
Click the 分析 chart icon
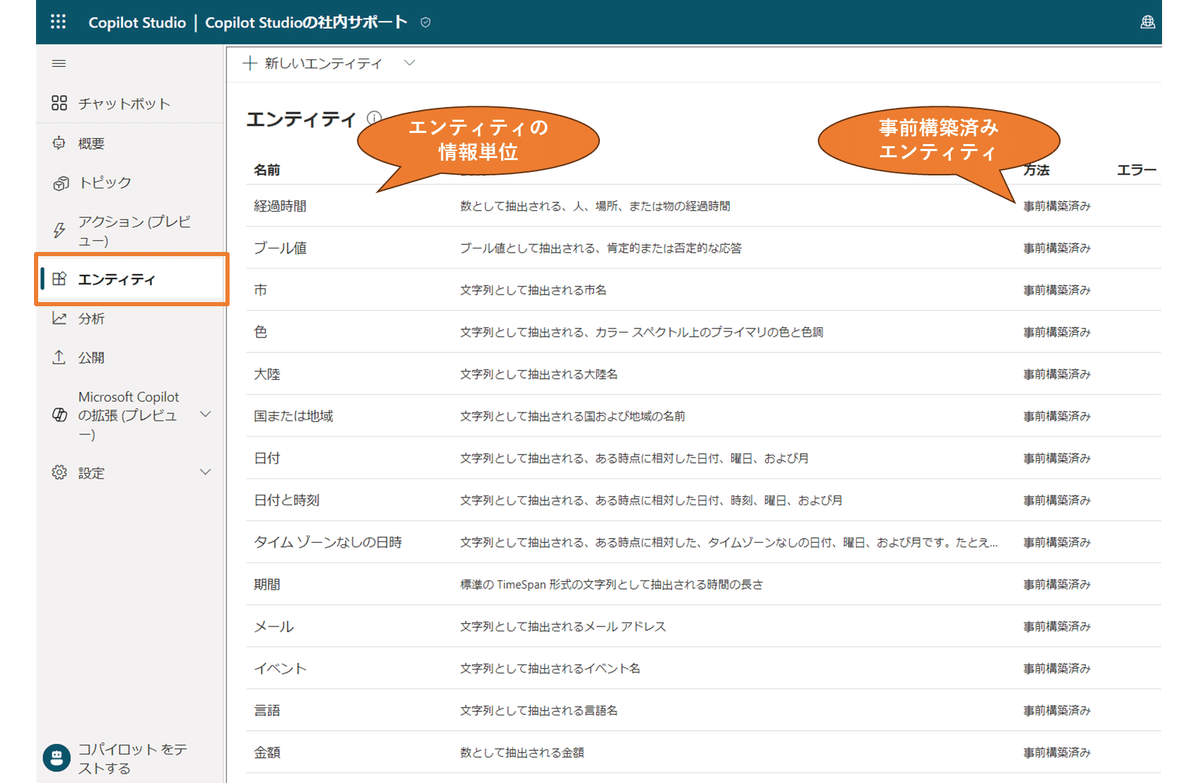(59, 318)
